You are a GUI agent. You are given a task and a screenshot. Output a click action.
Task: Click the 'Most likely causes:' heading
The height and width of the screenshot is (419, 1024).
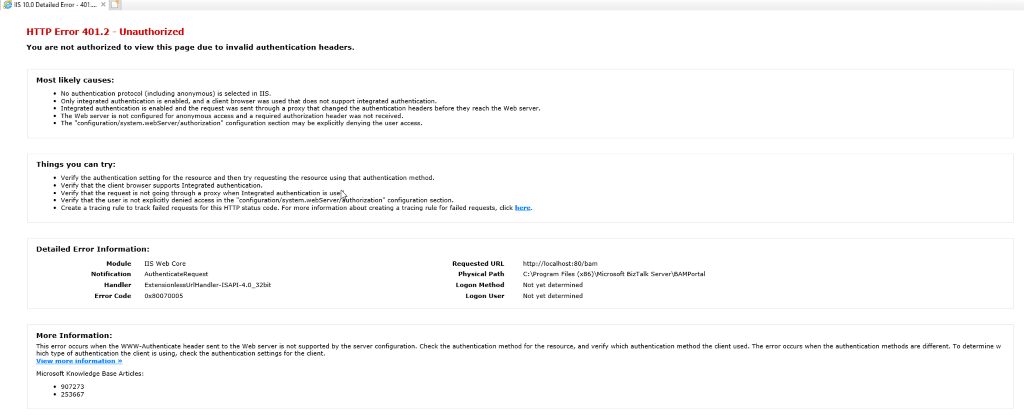coord(75,79)
